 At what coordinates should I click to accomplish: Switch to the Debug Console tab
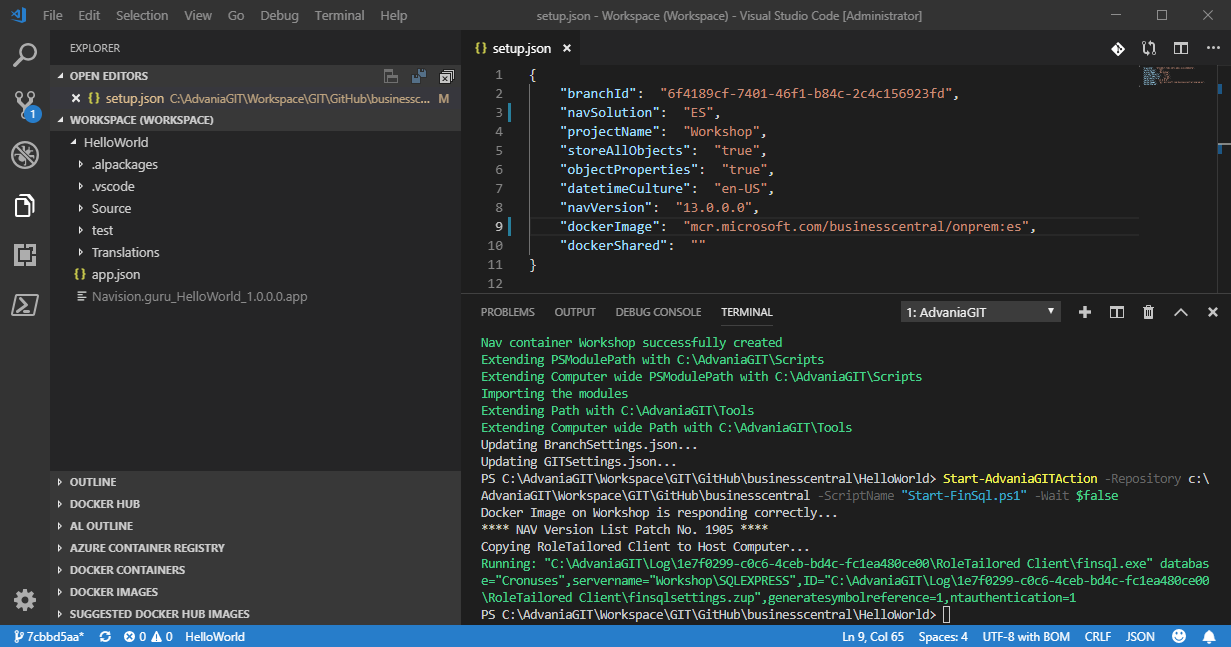[658, 312]
